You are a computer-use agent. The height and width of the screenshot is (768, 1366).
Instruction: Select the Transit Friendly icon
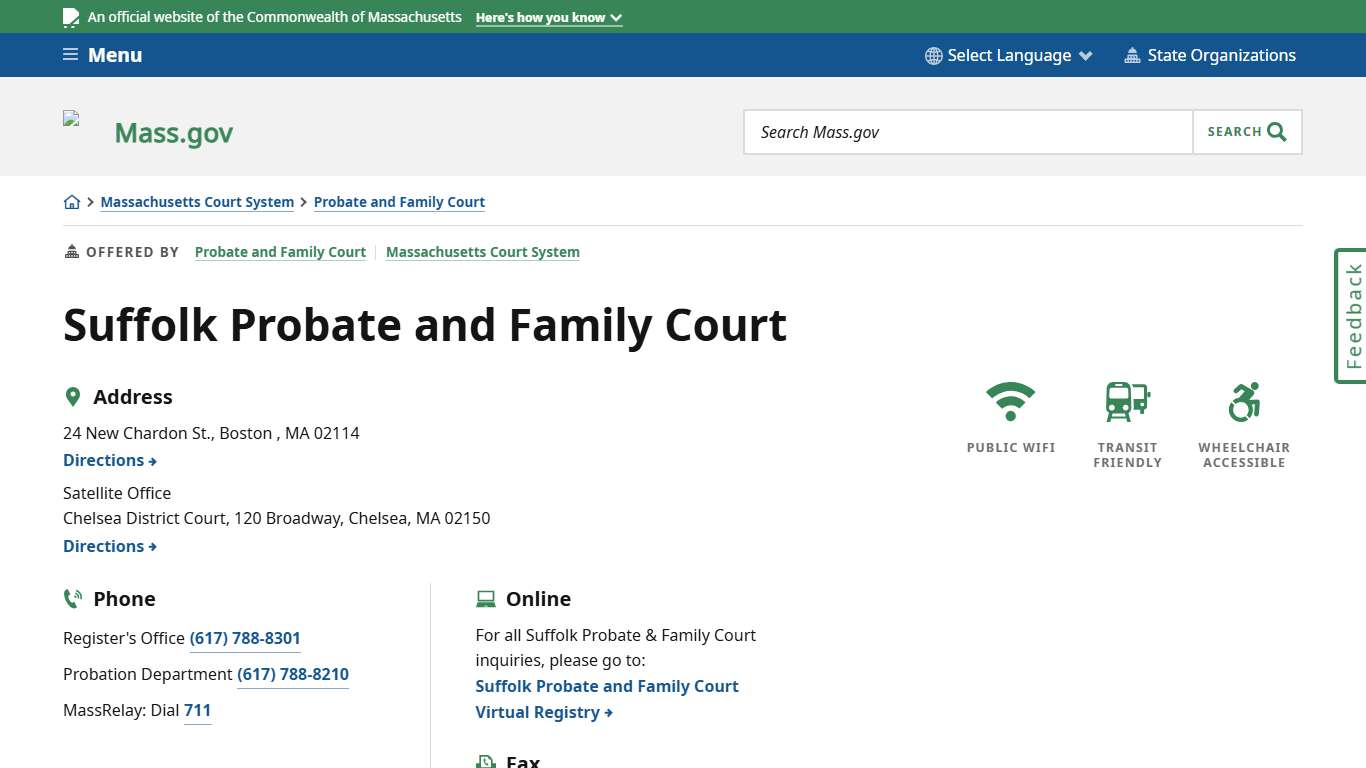[1126, 402]
